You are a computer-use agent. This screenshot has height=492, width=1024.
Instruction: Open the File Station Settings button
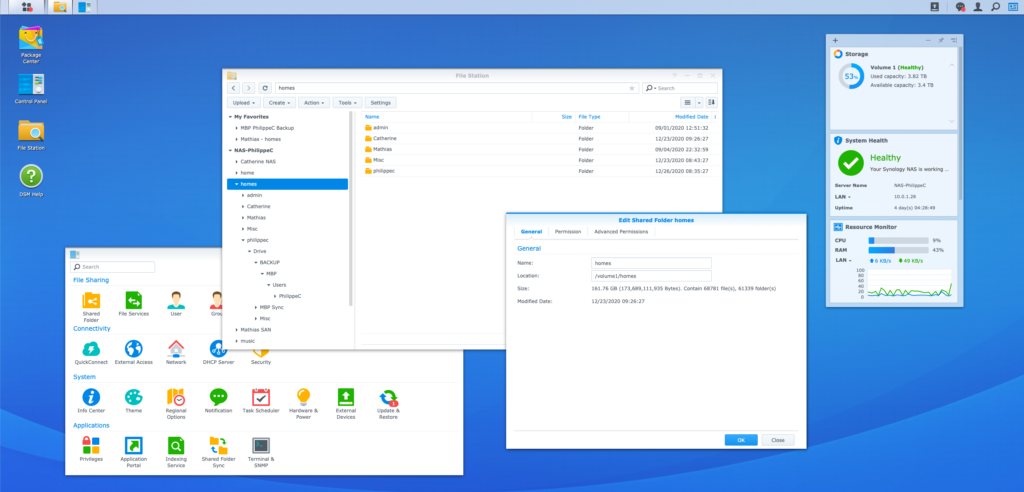381,103
